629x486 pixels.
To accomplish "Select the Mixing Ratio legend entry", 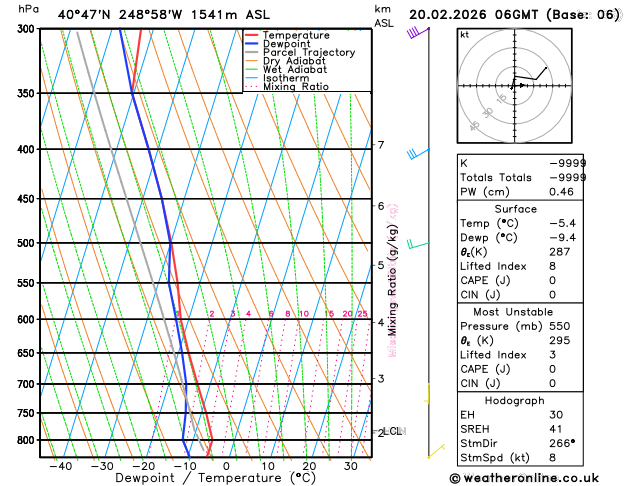I will coord(295,87).
